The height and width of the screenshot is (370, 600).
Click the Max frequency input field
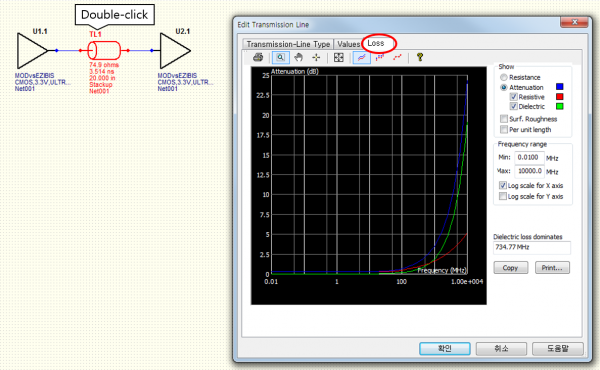[530, 171]
